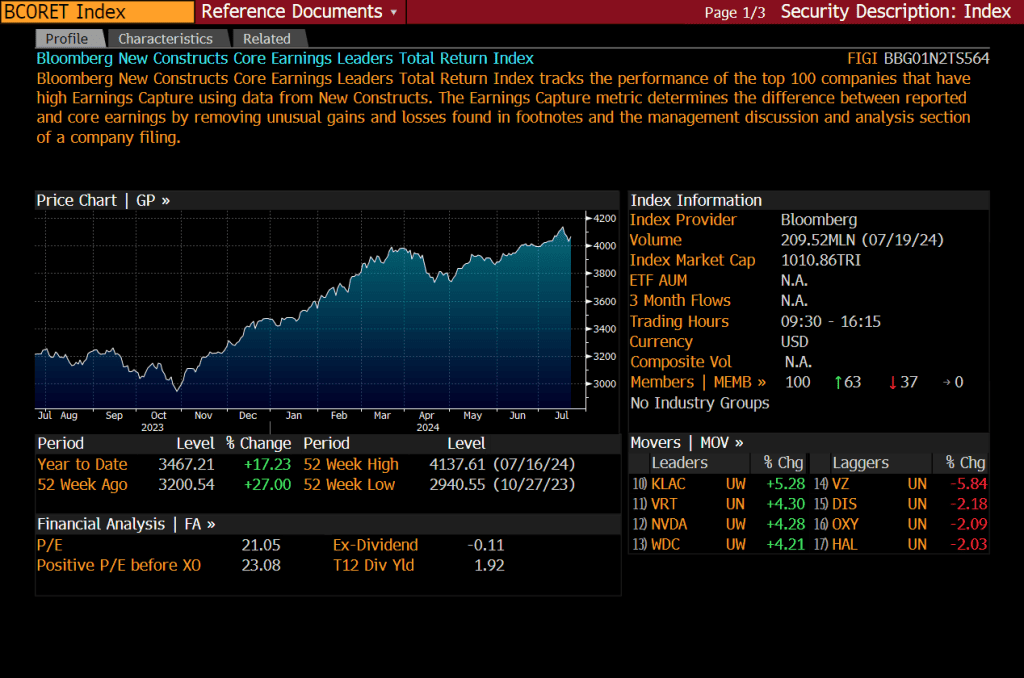The image size is (1024, 678).
Task: Click VZ's -5.84 change value
Action: [968, 484]
